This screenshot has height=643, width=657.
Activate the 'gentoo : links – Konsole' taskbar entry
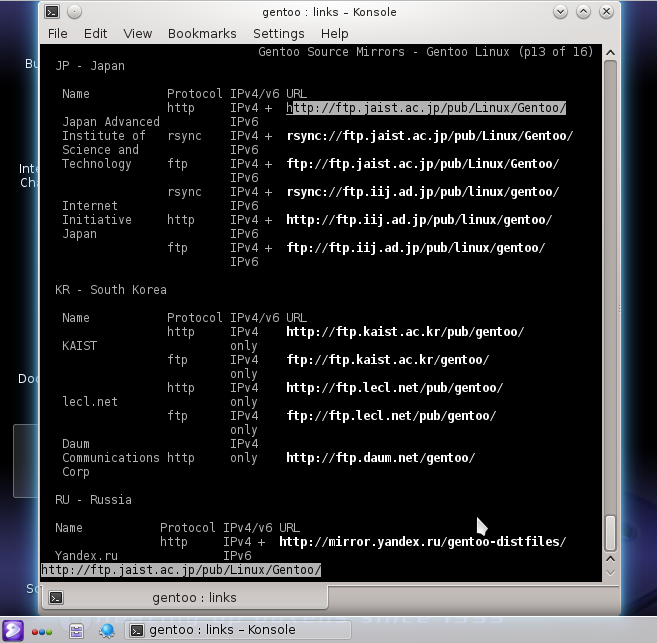click(x=238, y=630)
